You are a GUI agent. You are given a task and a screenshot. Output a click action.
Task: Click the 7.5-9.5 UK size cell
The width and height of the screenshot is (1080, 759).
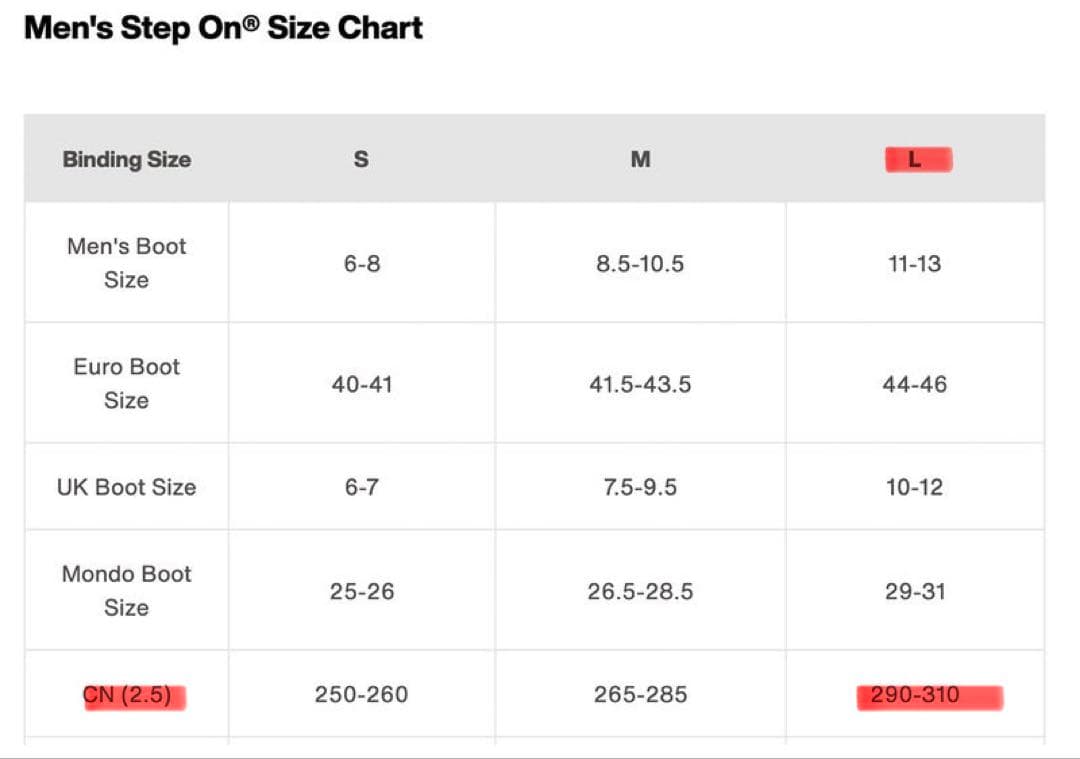[x=640, y=487]
